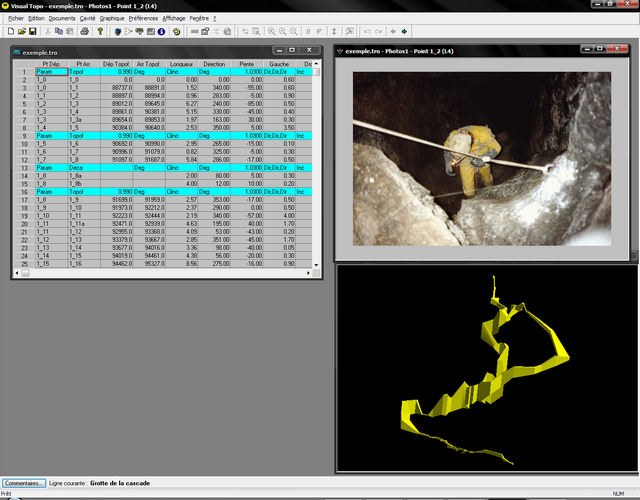Open the Cavité menu
Image resolution: width=640 pixels, height=500 pixels.
88,18
